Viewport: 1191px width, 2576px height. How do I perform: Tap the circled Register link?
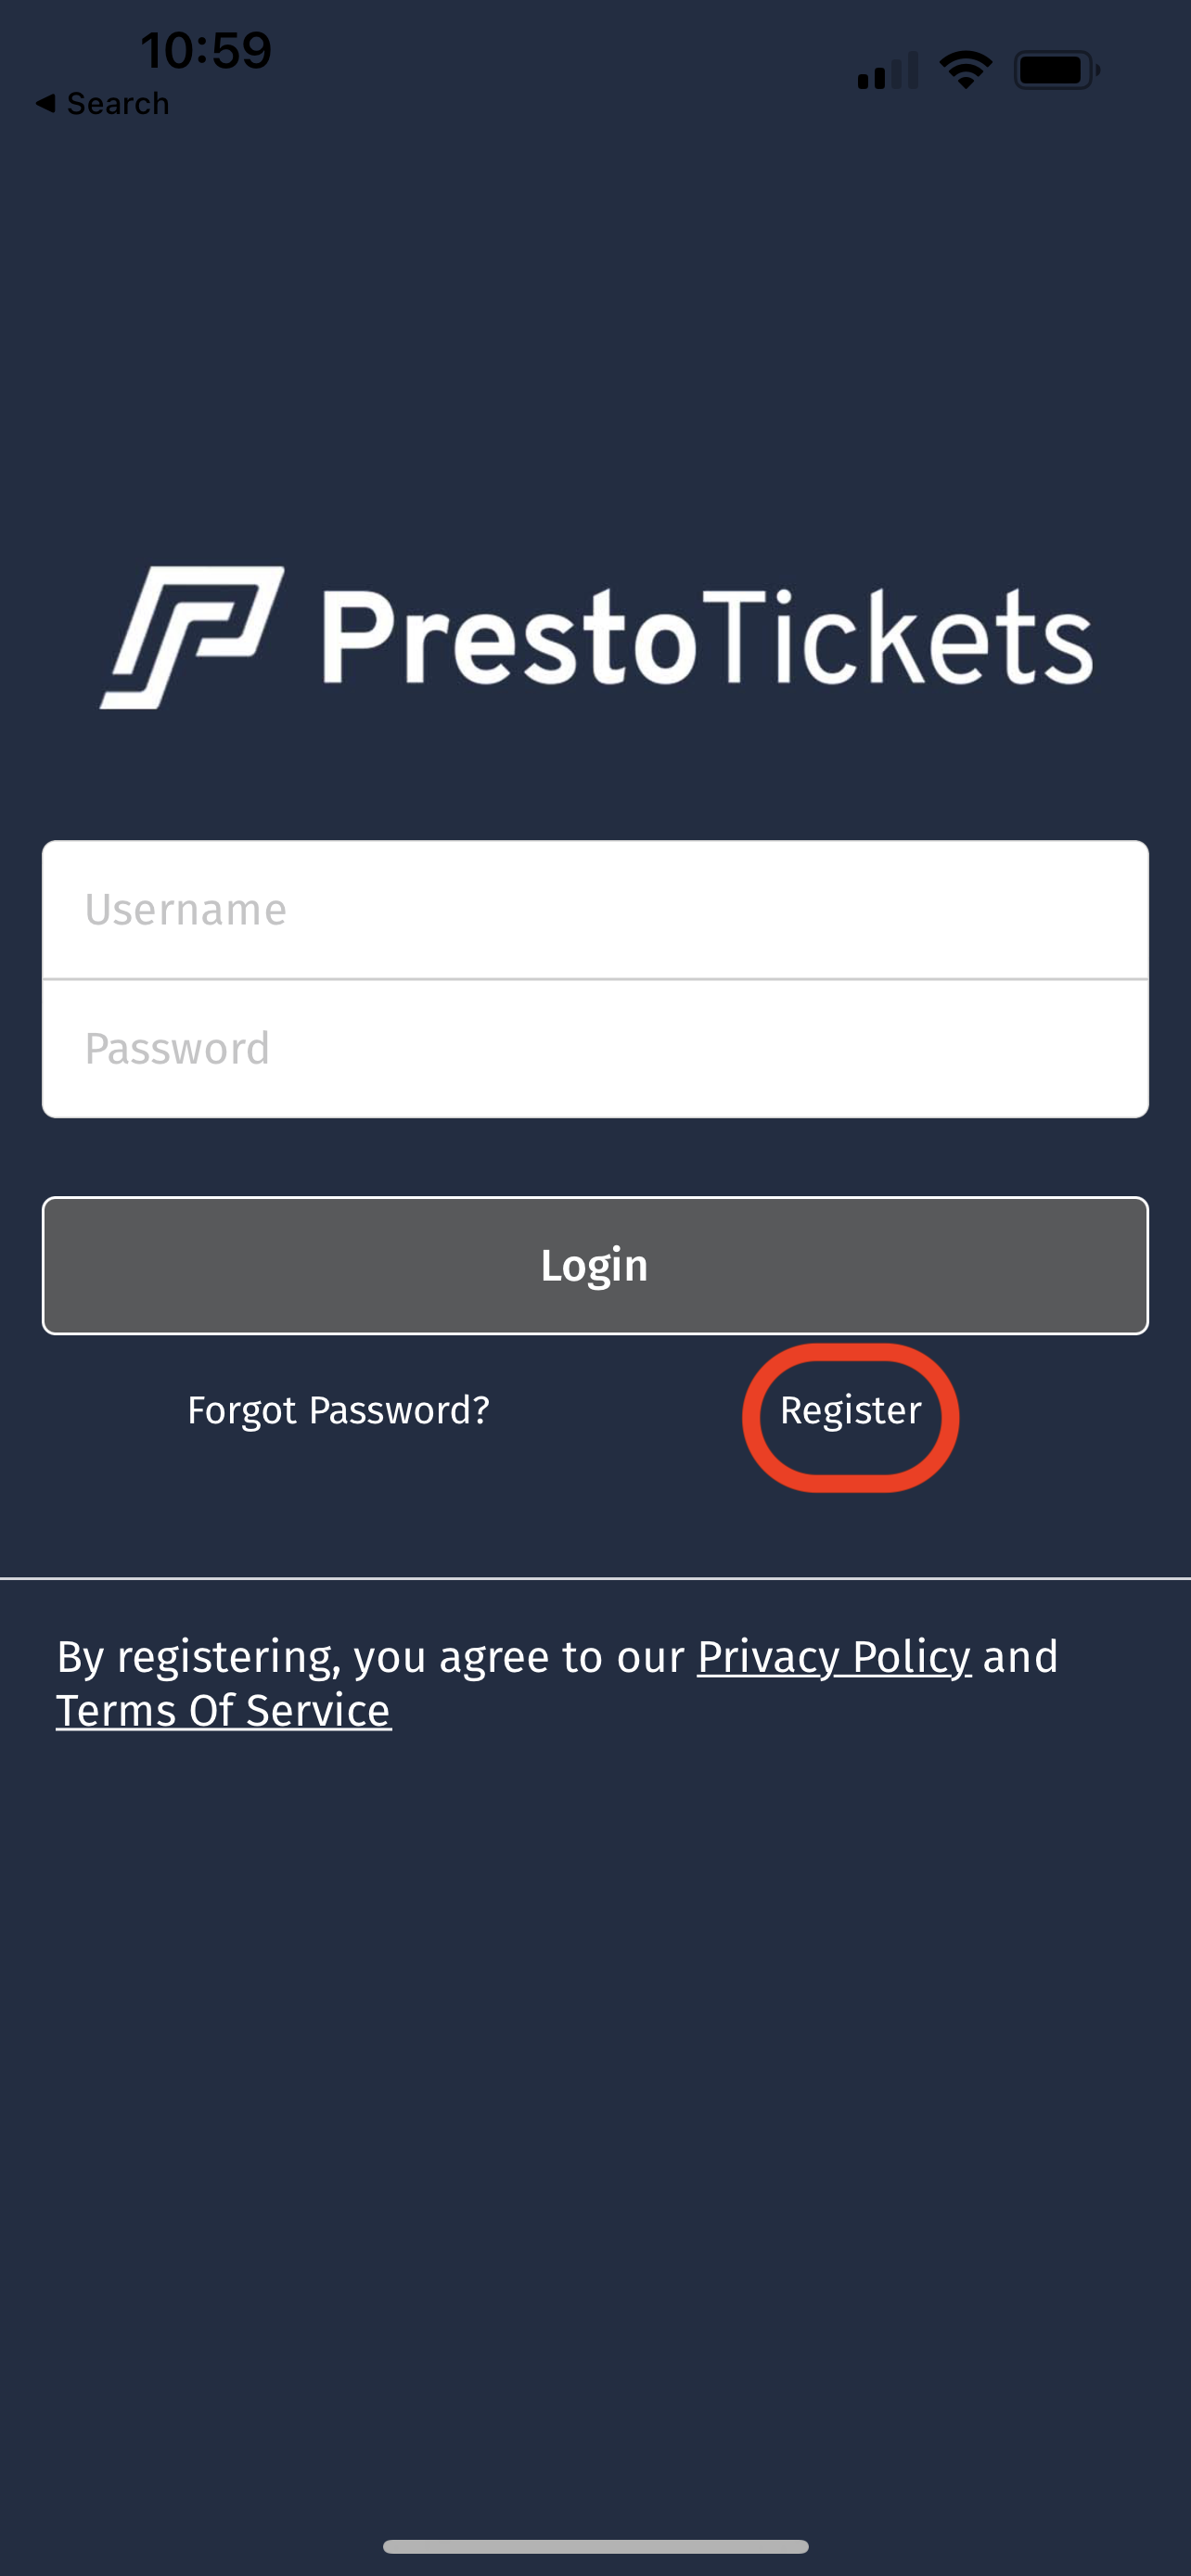(x=850, y=1410)
